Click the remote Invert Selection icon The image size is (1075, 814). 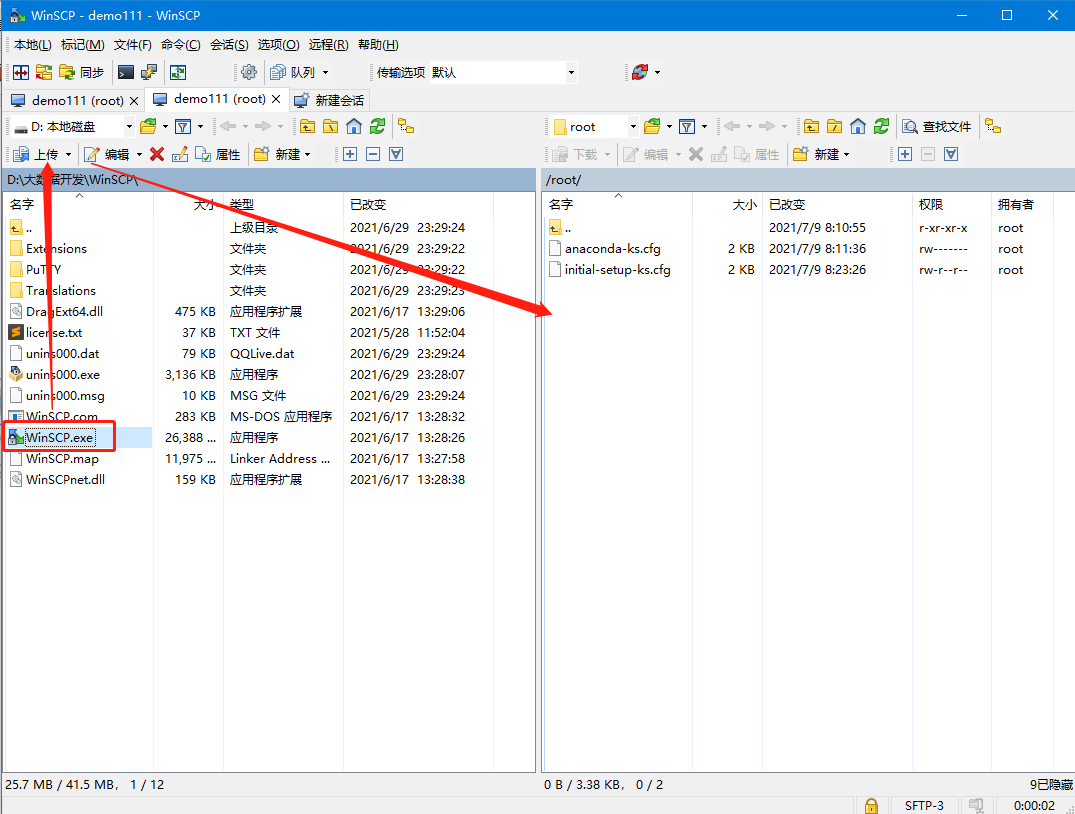[x=951, y=154]
